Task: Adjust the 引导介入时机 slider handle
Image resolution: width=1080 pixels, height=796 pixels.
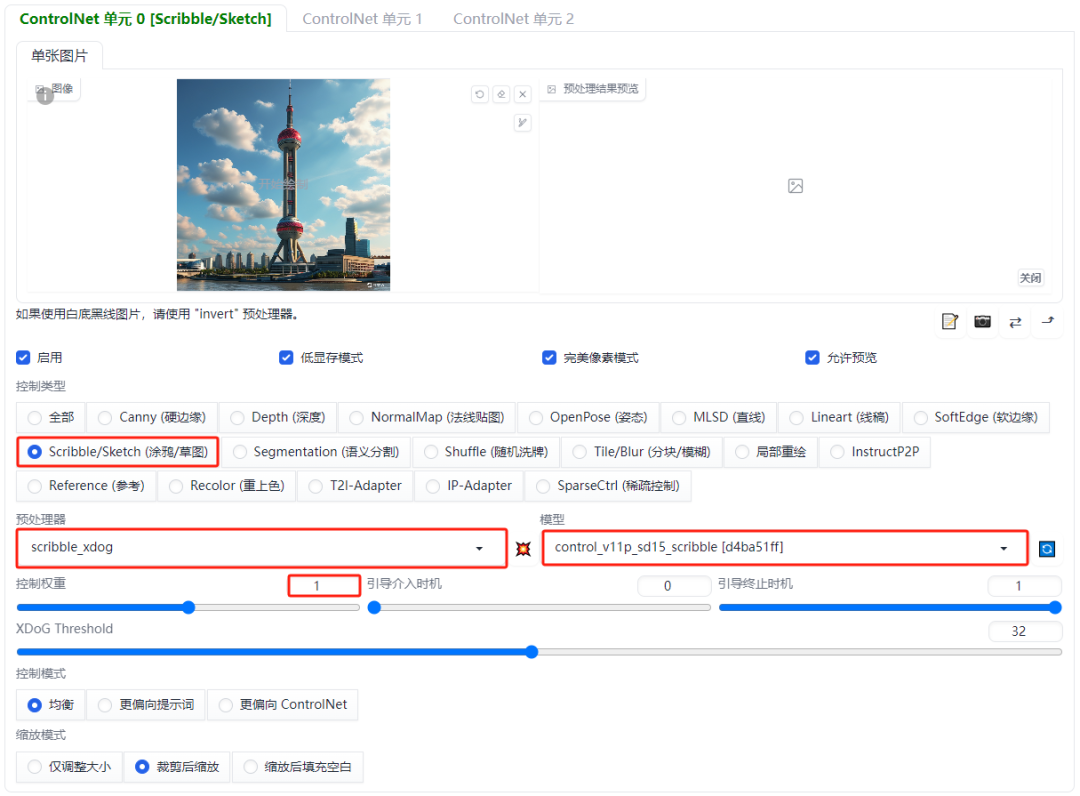Action: (x=374, y=607)
